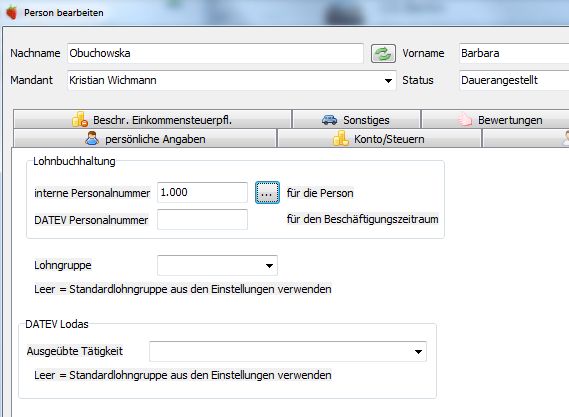The image size is (569, 417).
Task: Switch to the Sonstiges tab
Action: tap(356, 119)
